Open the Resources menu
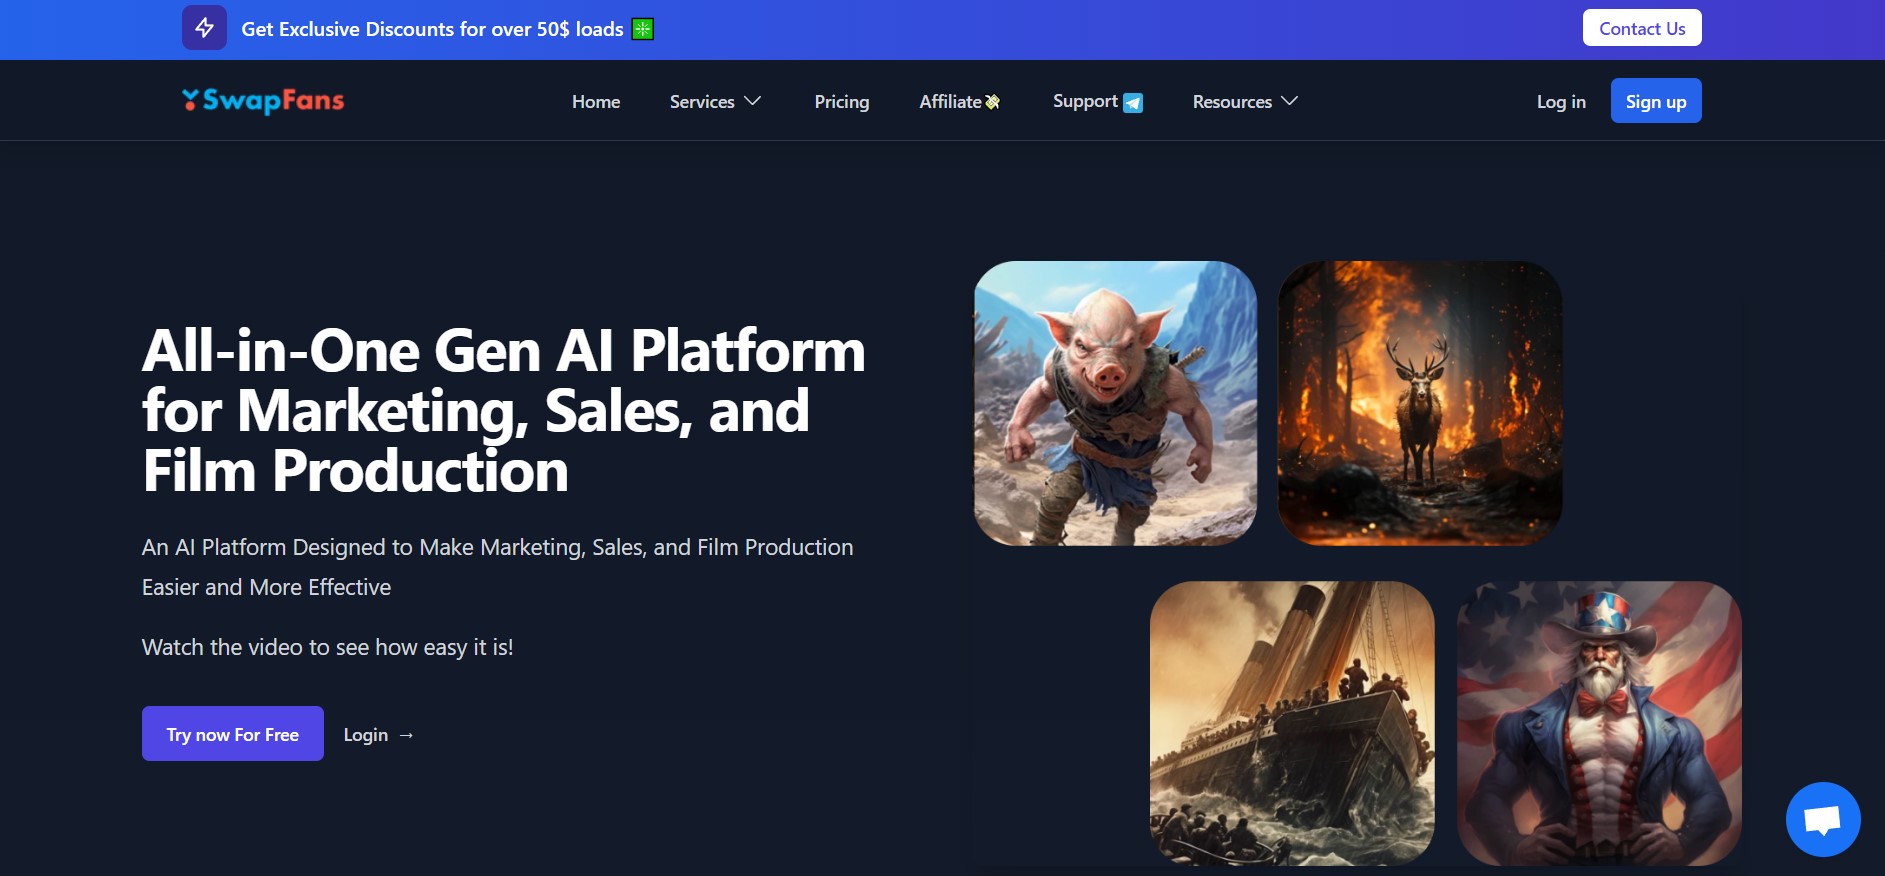 pyautogui.click(x=1232, y=102)
